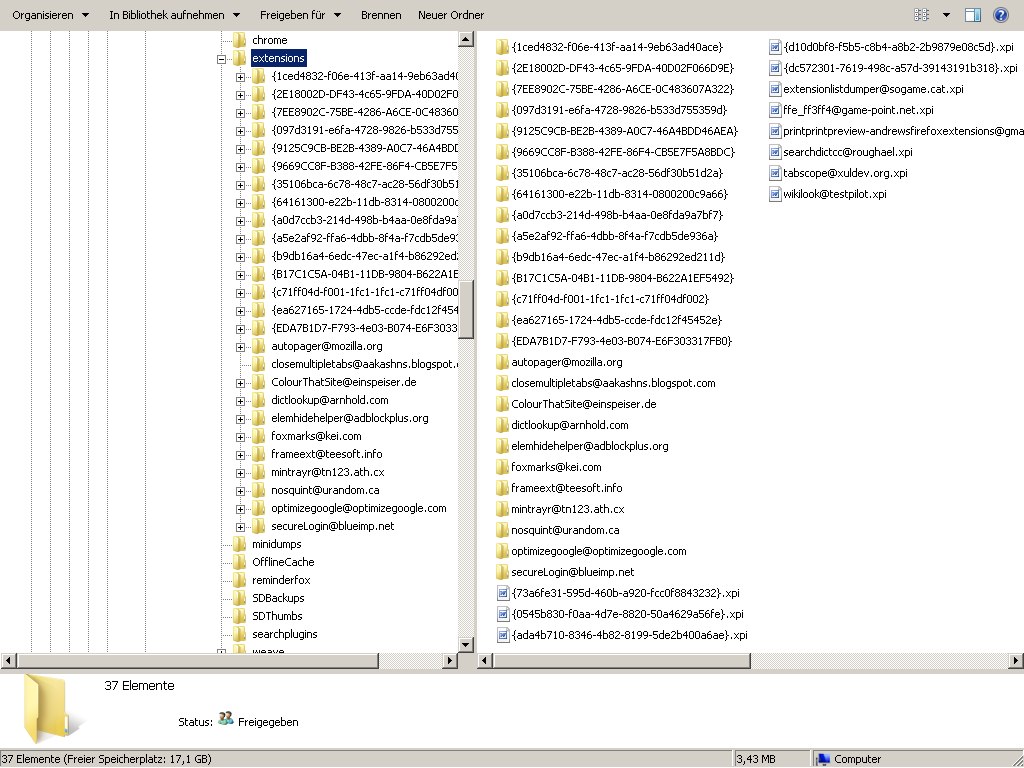Image resolution: width=1024 pixels, height=768 pixels.
Task: Select elemhidehelper@adblockplus.org in tree
Action: (350, 418)
